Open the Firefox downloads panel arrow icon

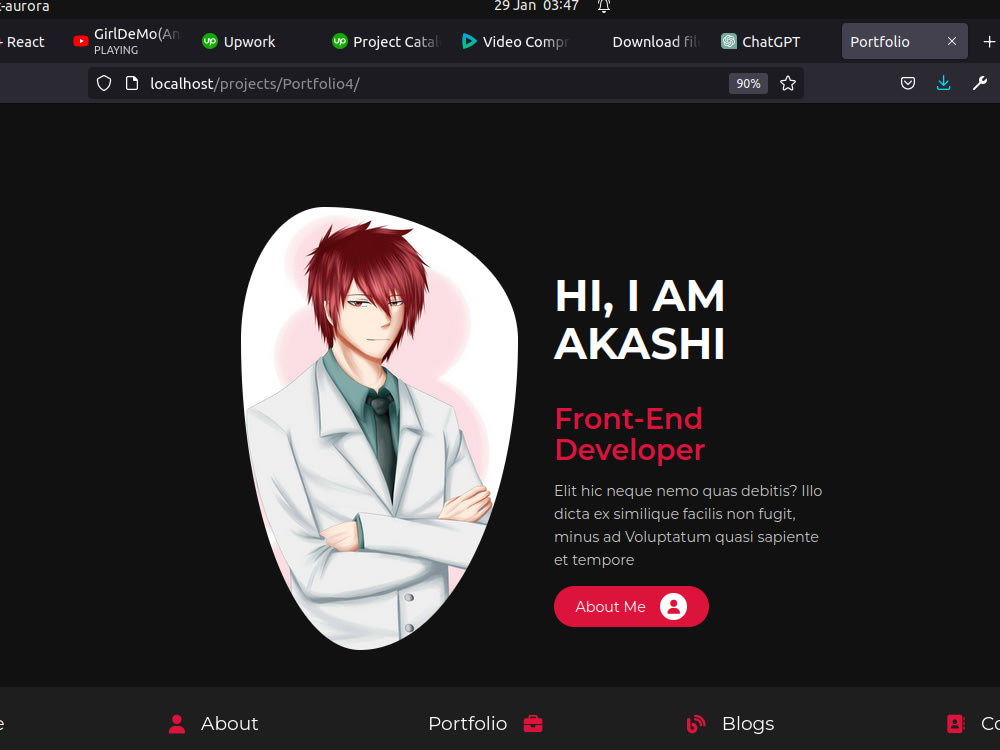pos(943,83)
